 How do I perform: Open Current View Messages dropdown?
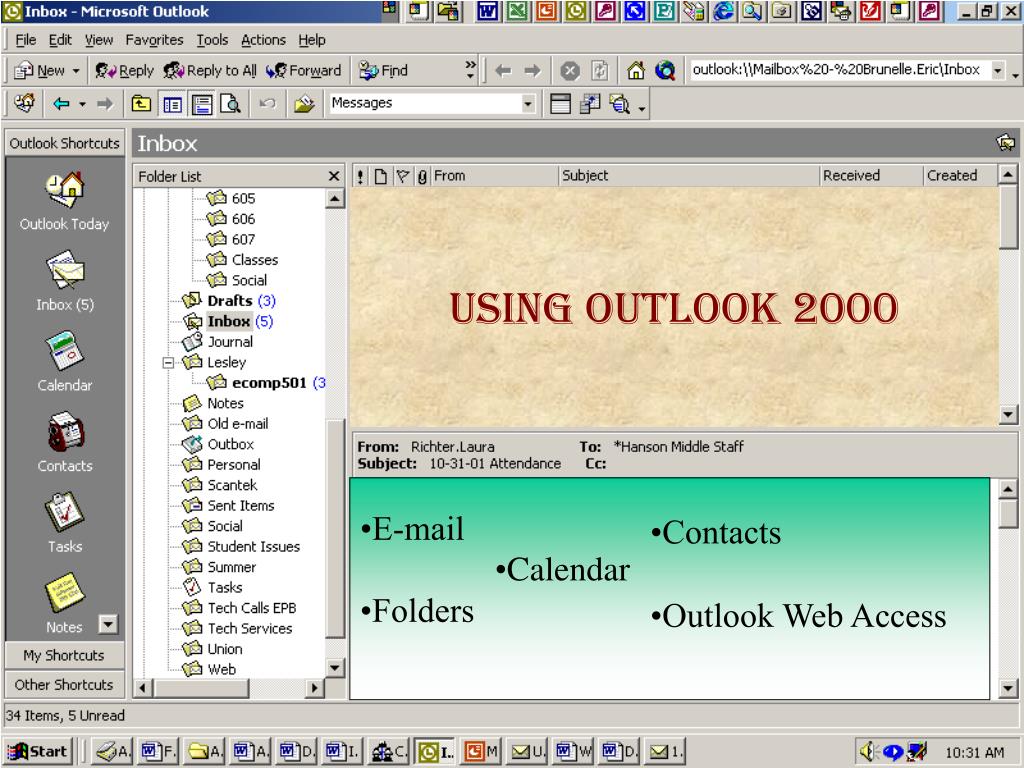click(x=528, y=104)
